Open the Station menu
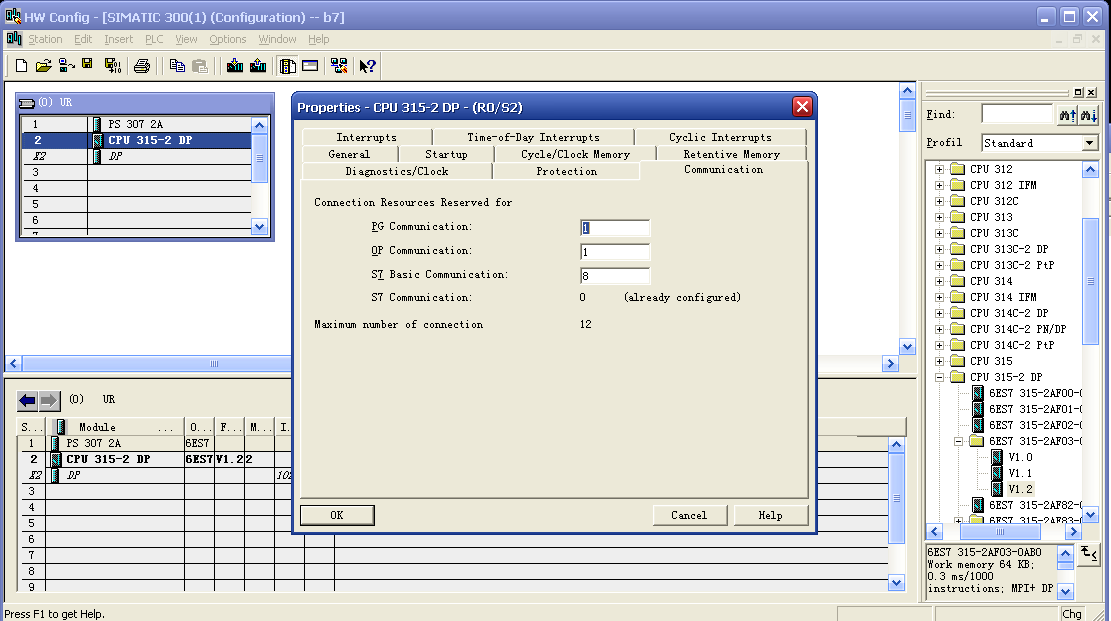This screenshot has width=1111, height=621. 45,39
